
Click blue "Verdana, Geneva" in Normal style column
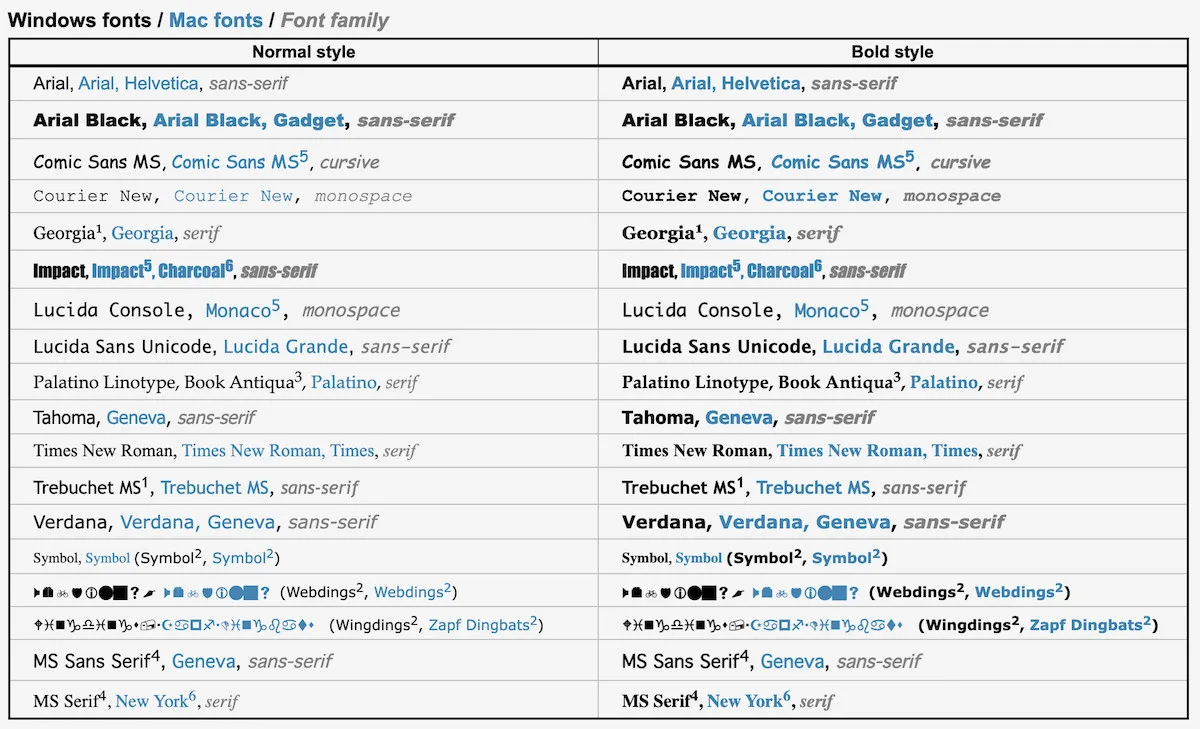click(198, 522)
